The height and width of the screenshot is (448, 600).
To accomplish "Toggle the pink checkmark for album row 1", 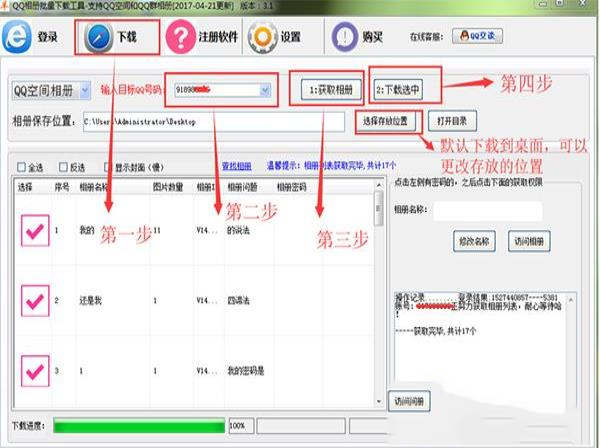I will click(x=37, y=231).
